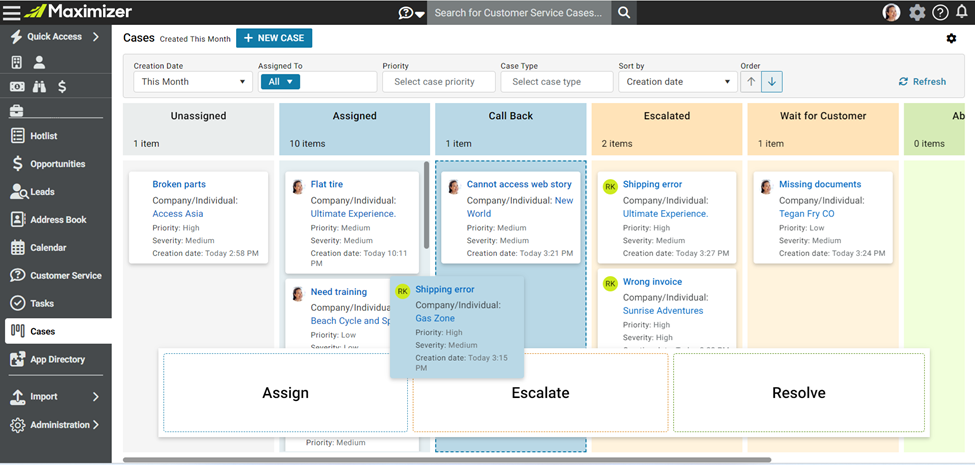Image resolution: width=975 pixels, height=465 pixels.
Task: Open the binoculars quick access icon
Action: pos(40,87)
